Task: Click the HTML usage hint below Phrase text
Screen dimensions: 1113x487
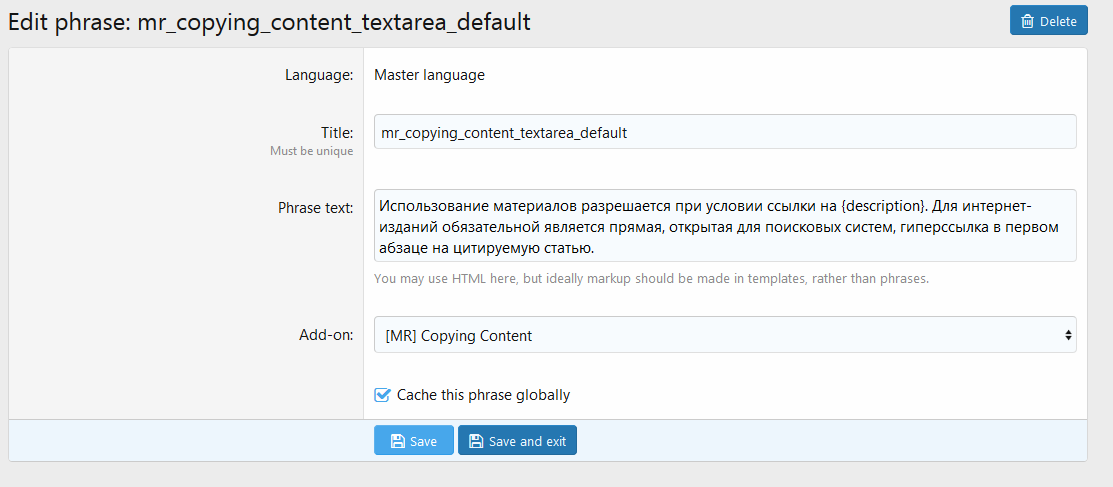Action: click(x=651, y=279)
